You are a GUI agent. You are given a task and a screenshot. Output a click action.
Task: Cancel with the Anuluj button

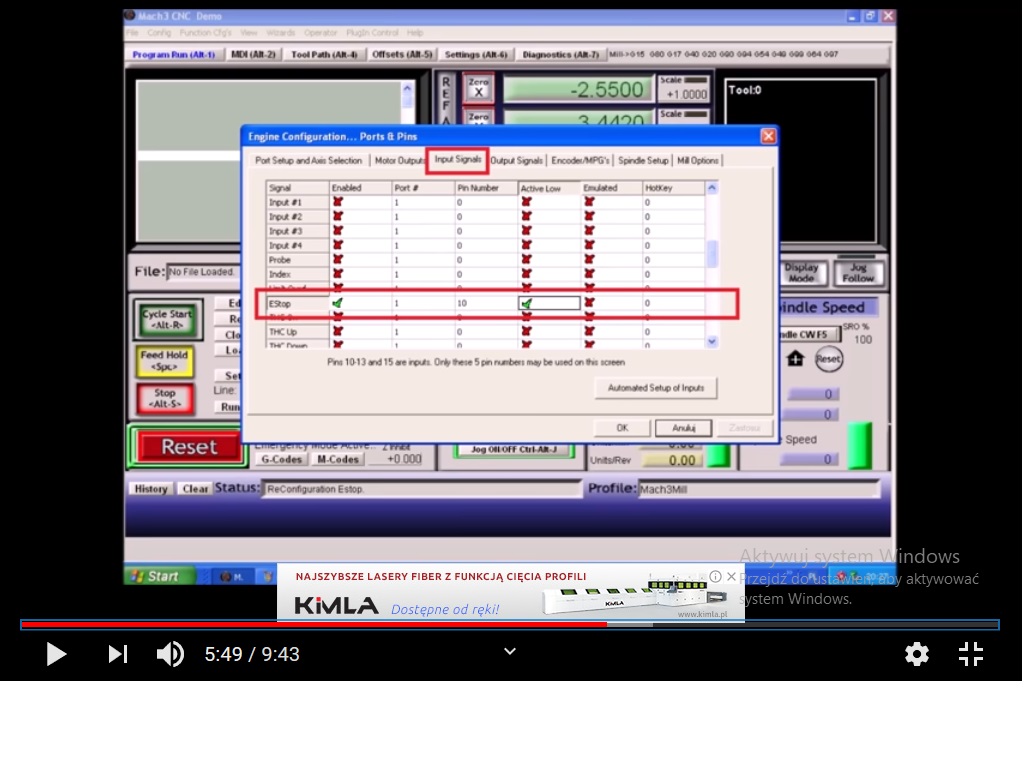pos(683,428)
